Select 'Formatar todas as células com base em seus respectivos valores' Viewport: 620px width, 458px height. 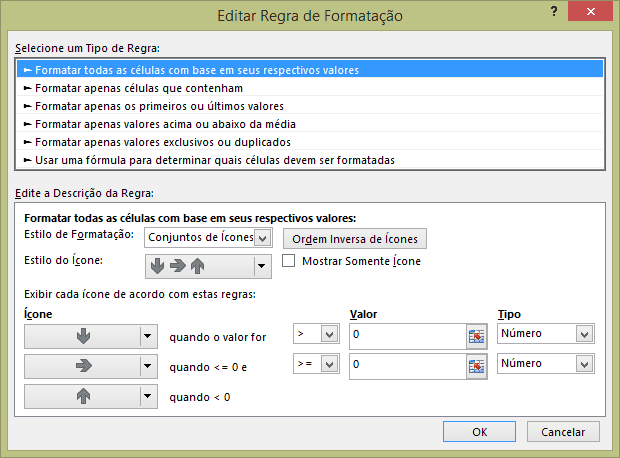pyautogui.click(x=310, y=70)
